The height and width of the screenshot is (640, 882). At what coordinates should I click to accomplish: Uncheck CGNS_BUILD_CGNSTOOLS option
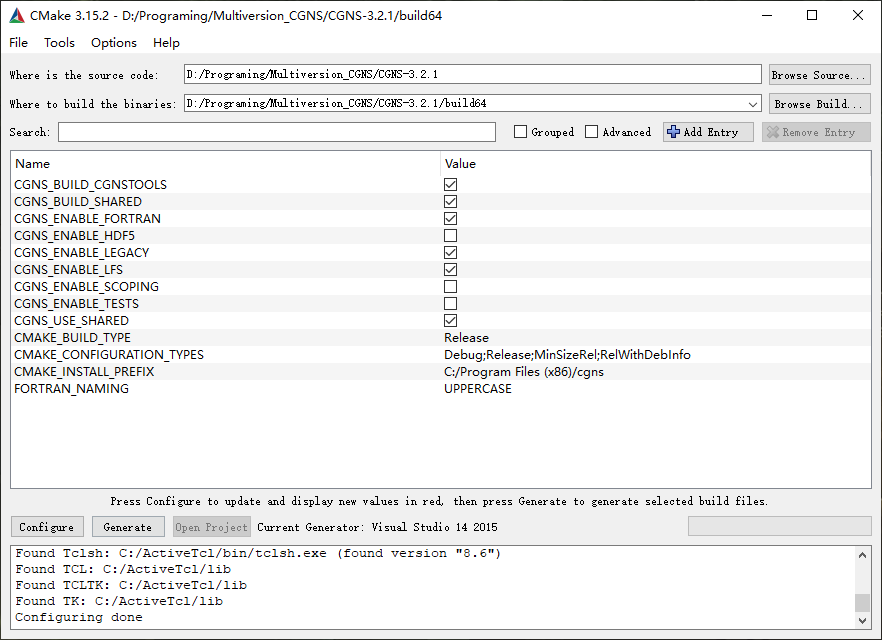tap(450, 184)
